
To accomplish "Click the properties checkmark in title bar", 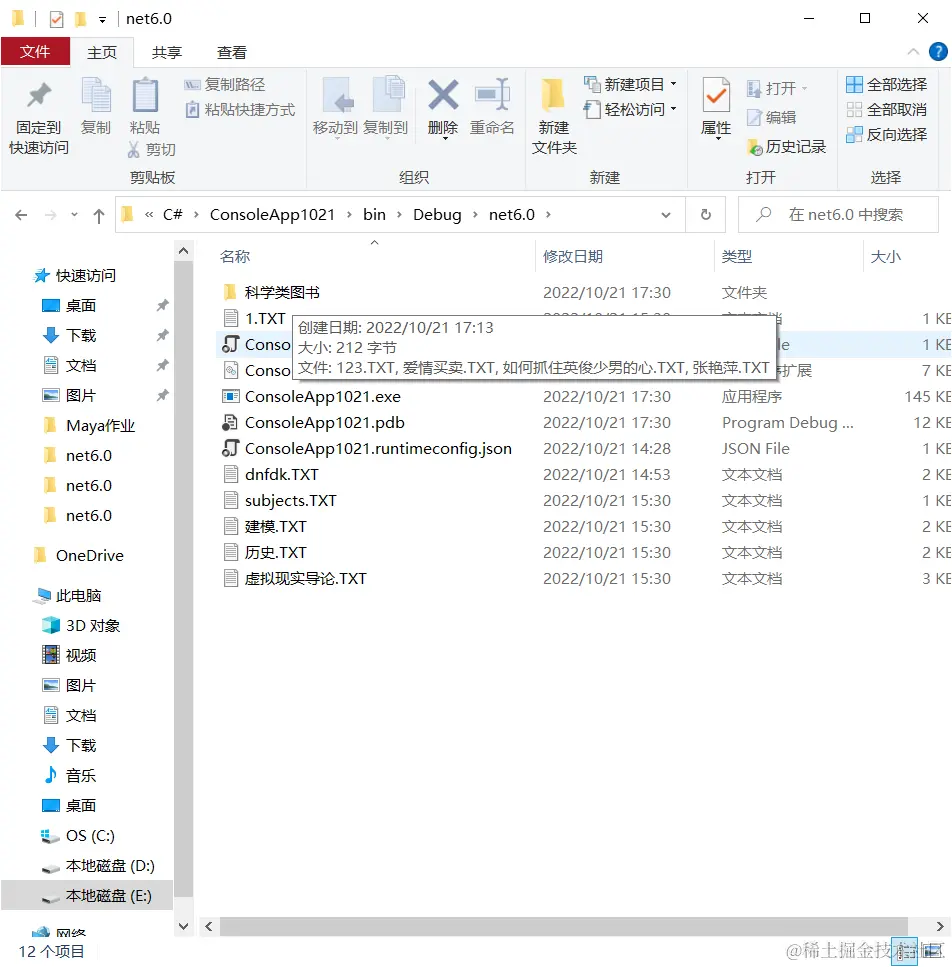I will coord(56,19).
